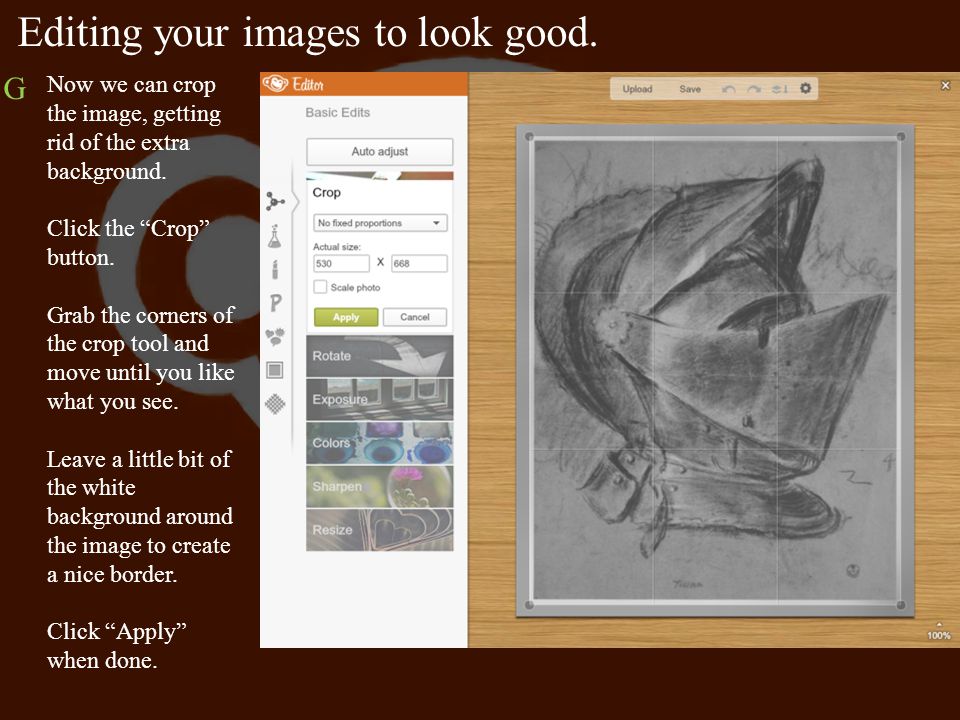
Task: Open settings gear in top toolbar
Action: point(805,89)
